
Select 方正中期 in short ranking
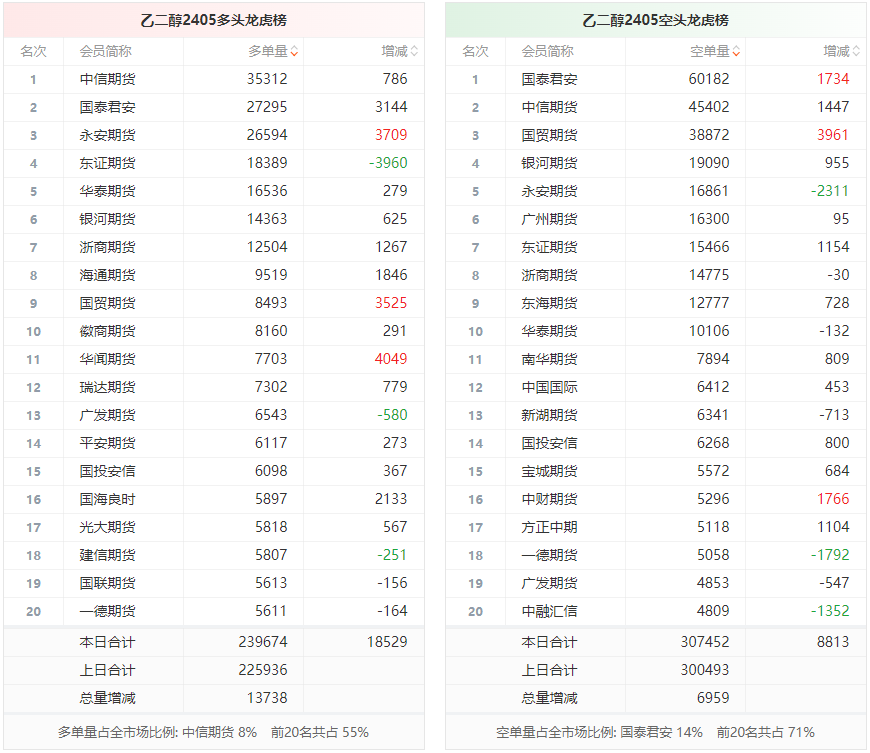coord(549,528)
